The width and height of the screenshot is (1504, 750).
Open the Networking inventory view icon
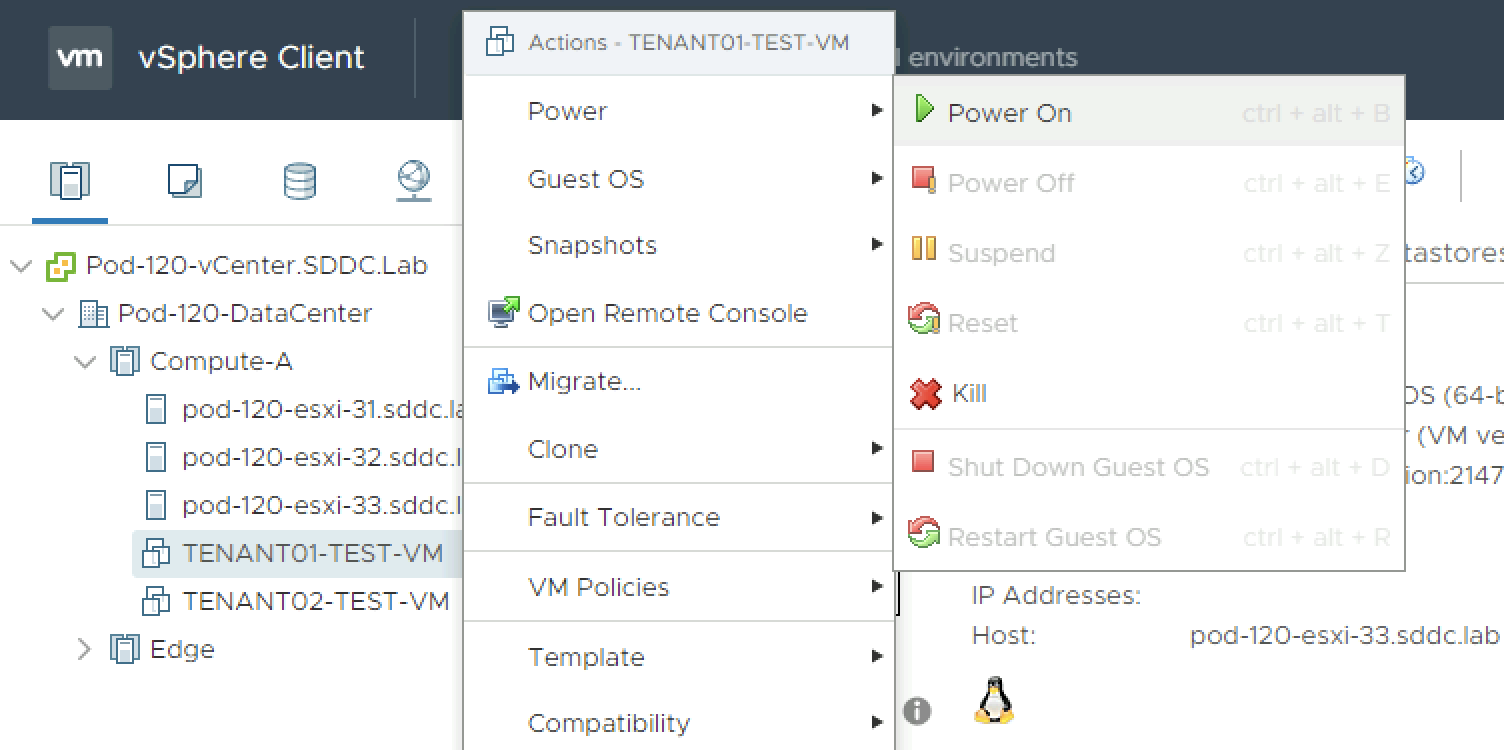pos(413,181)
